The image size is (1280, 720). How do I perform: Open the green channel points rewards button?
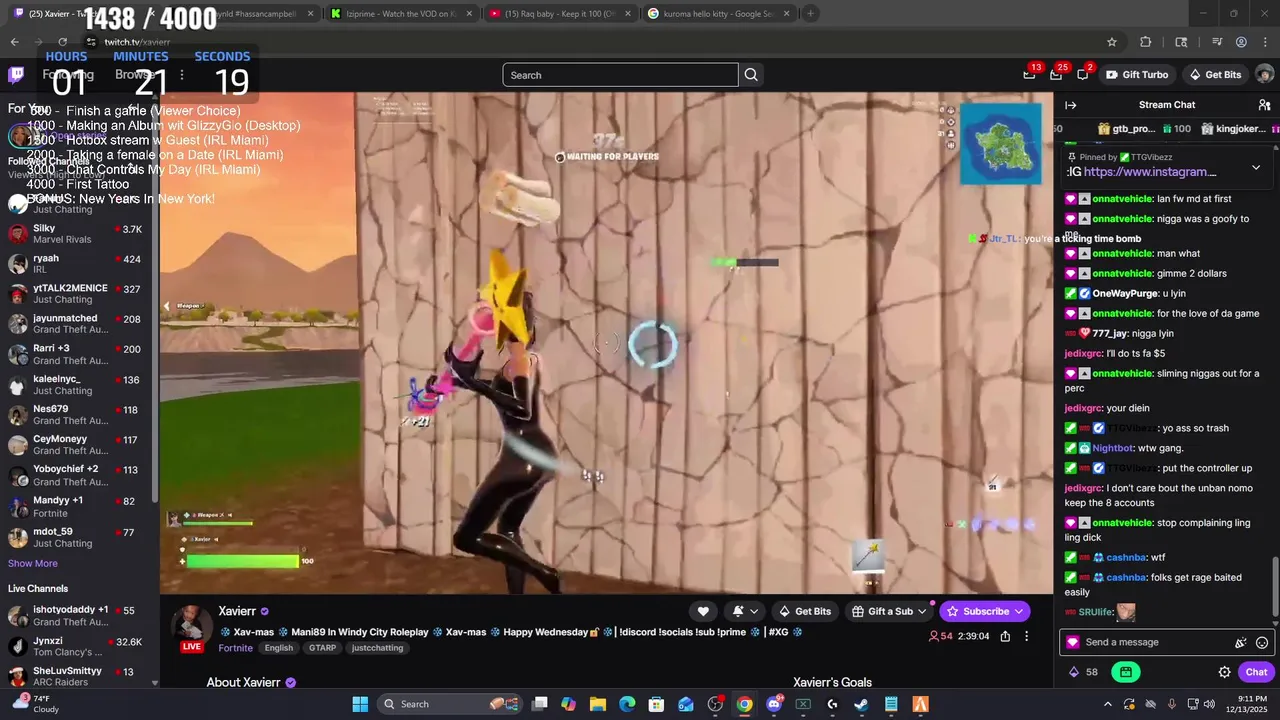pyautogui.click(x=1126, y=672)
